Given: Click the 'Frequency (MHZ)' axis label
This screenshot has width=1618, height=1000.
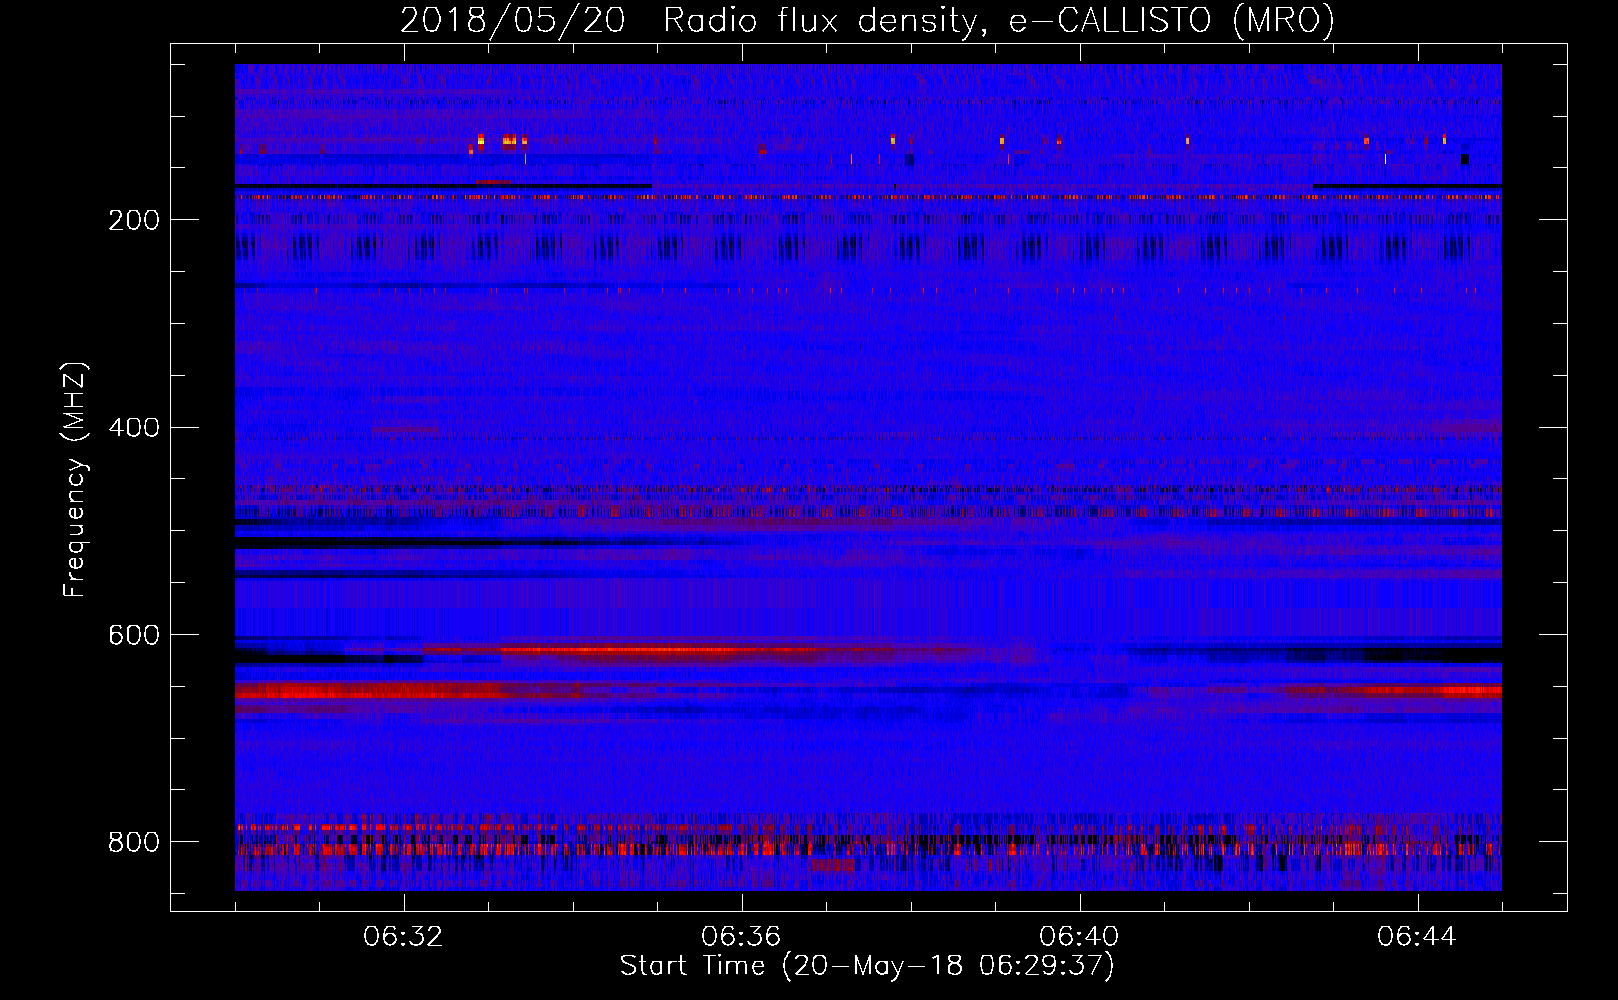Looking at the screenshot, I should click(74, 479).
